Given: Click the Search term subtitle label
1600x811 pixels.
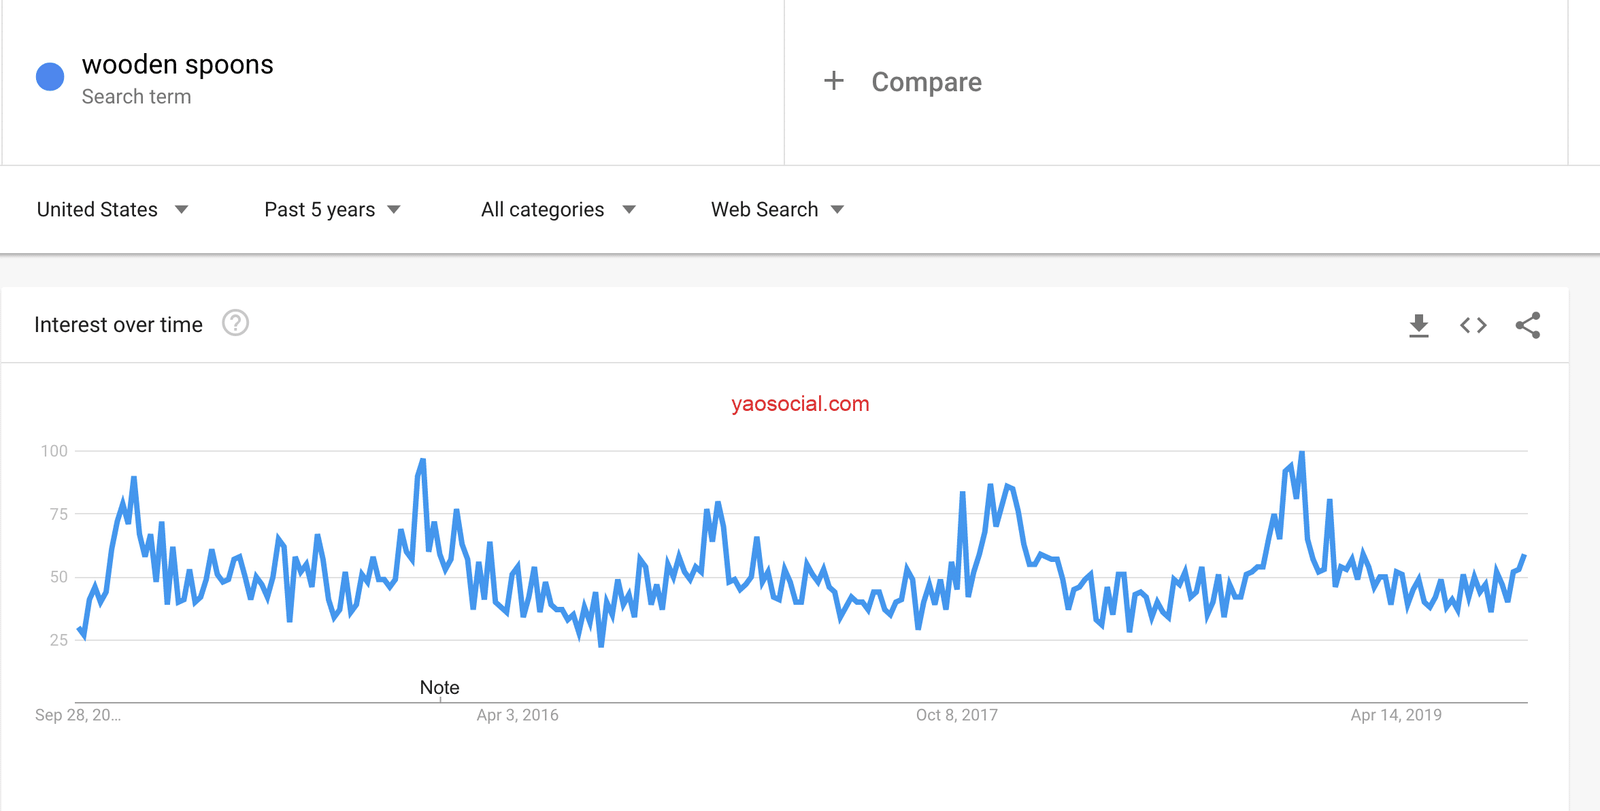Looking at the screenshot, I should [136, 97].
